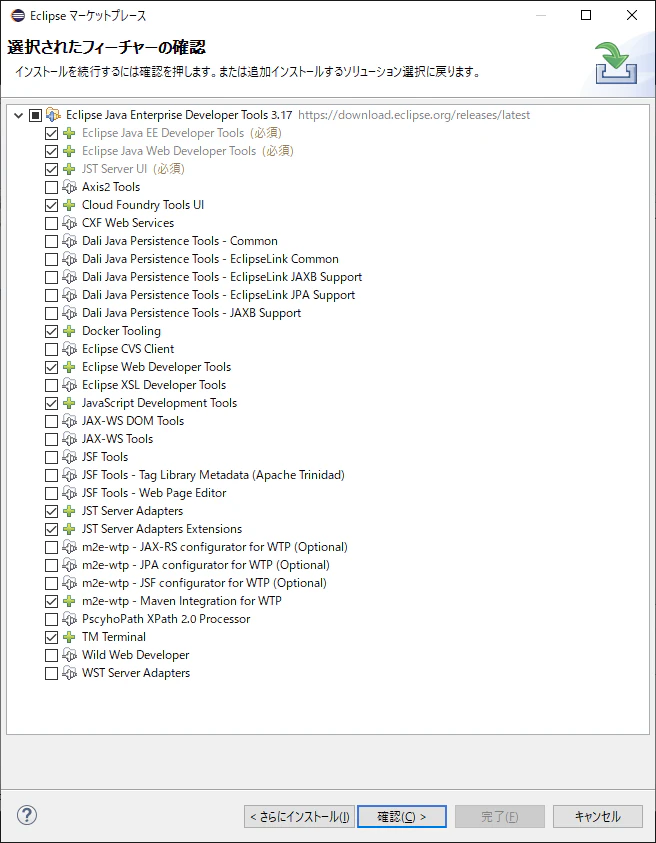The height and width of the screenshot is (843, 656).
Task: Check the Axis2 Tools checkbox
Action: click(51, 187)
